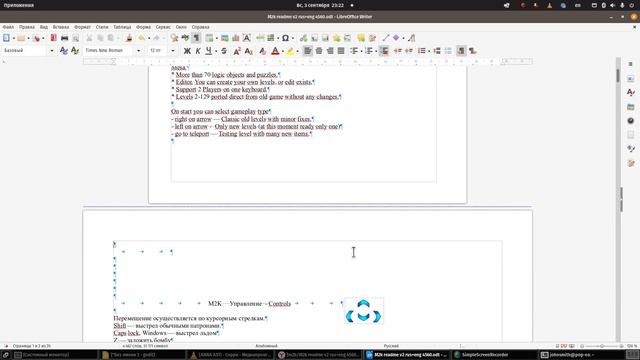The width and height of the screenshot is (640, 360).
Task: Click the New document icon
Action: point(6,38)
